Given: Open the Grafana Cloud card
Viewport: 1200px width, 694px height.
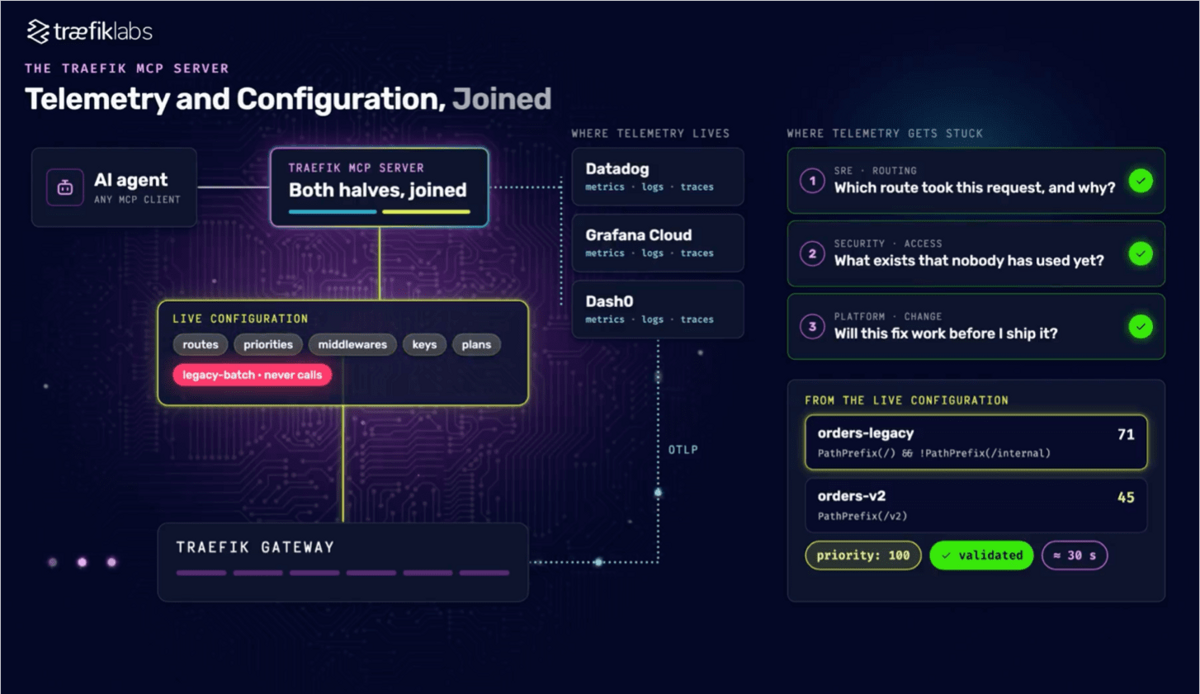Looking at the screenshot, I should pyautogui.click(x=658, y=243).
